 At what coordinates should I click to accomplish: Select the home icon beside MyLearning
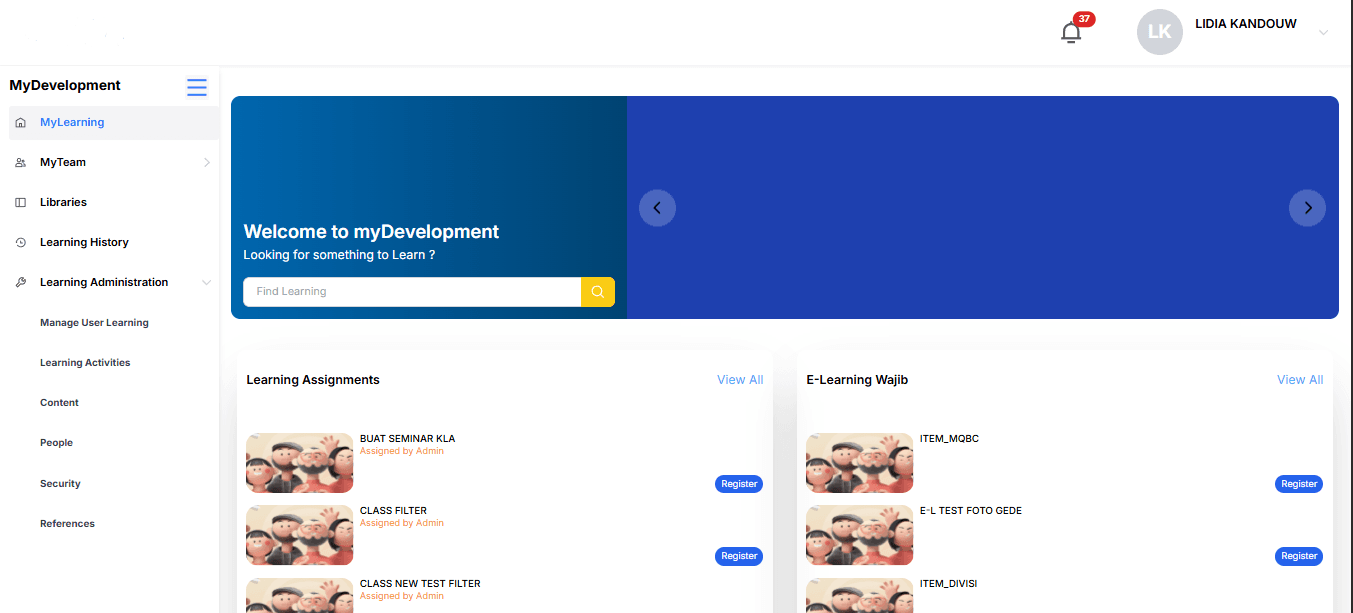[x=20, y=122]
